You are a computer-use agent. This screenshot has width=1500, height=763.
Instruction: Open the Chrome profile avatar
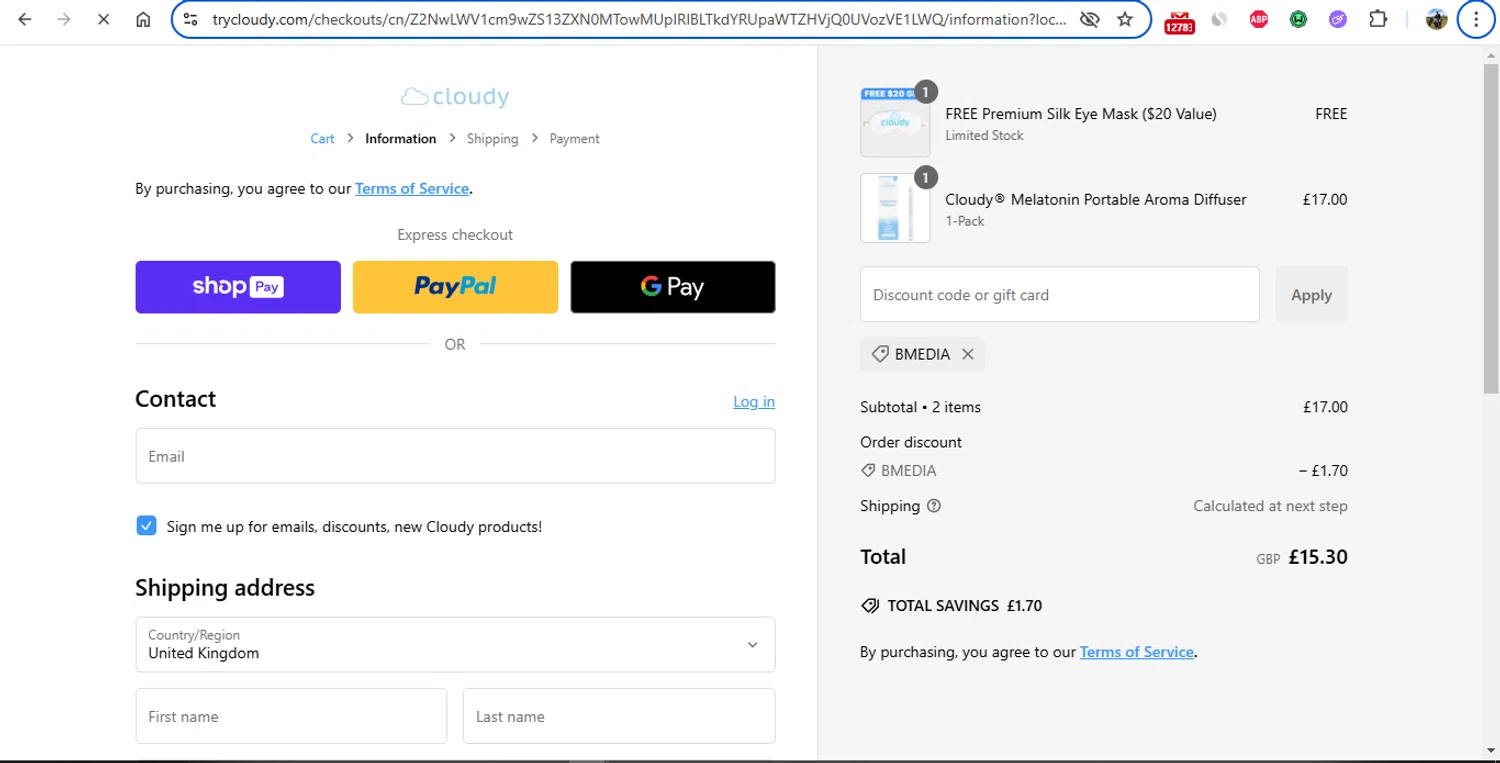click(x=1437, y=19)
